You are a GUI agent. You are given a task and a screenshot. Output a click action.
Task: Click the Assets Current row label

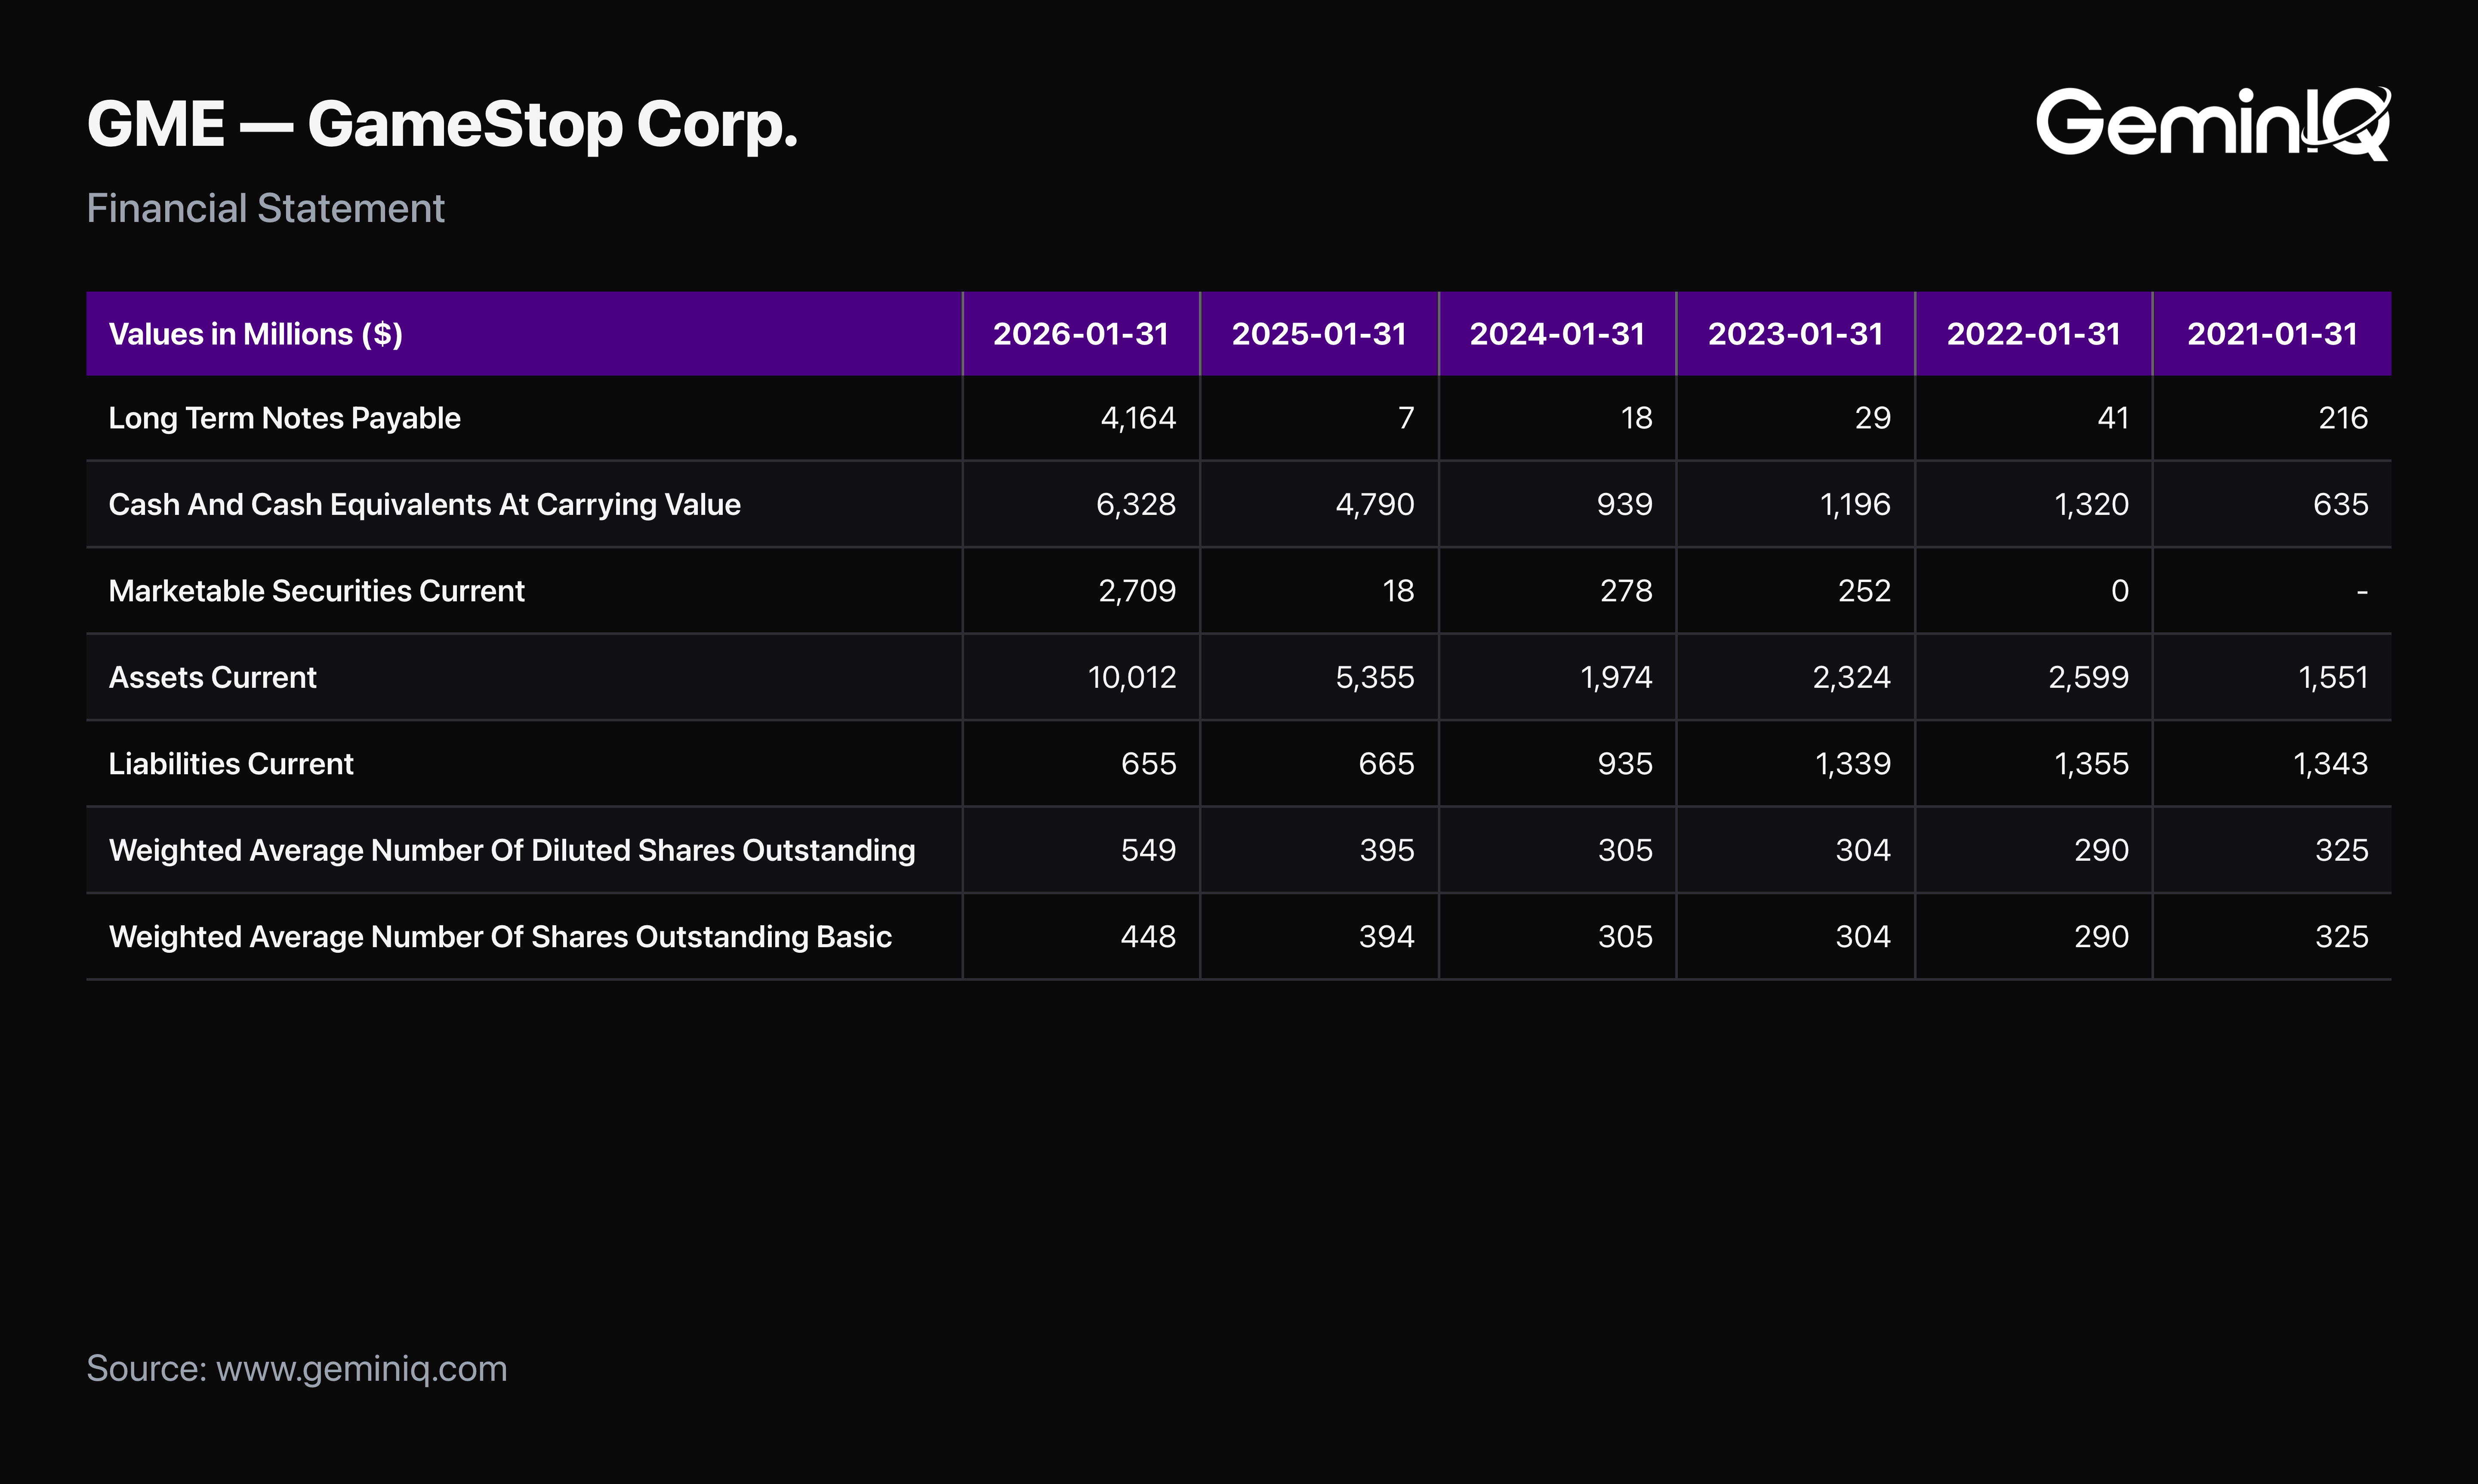tap(212, 678)
